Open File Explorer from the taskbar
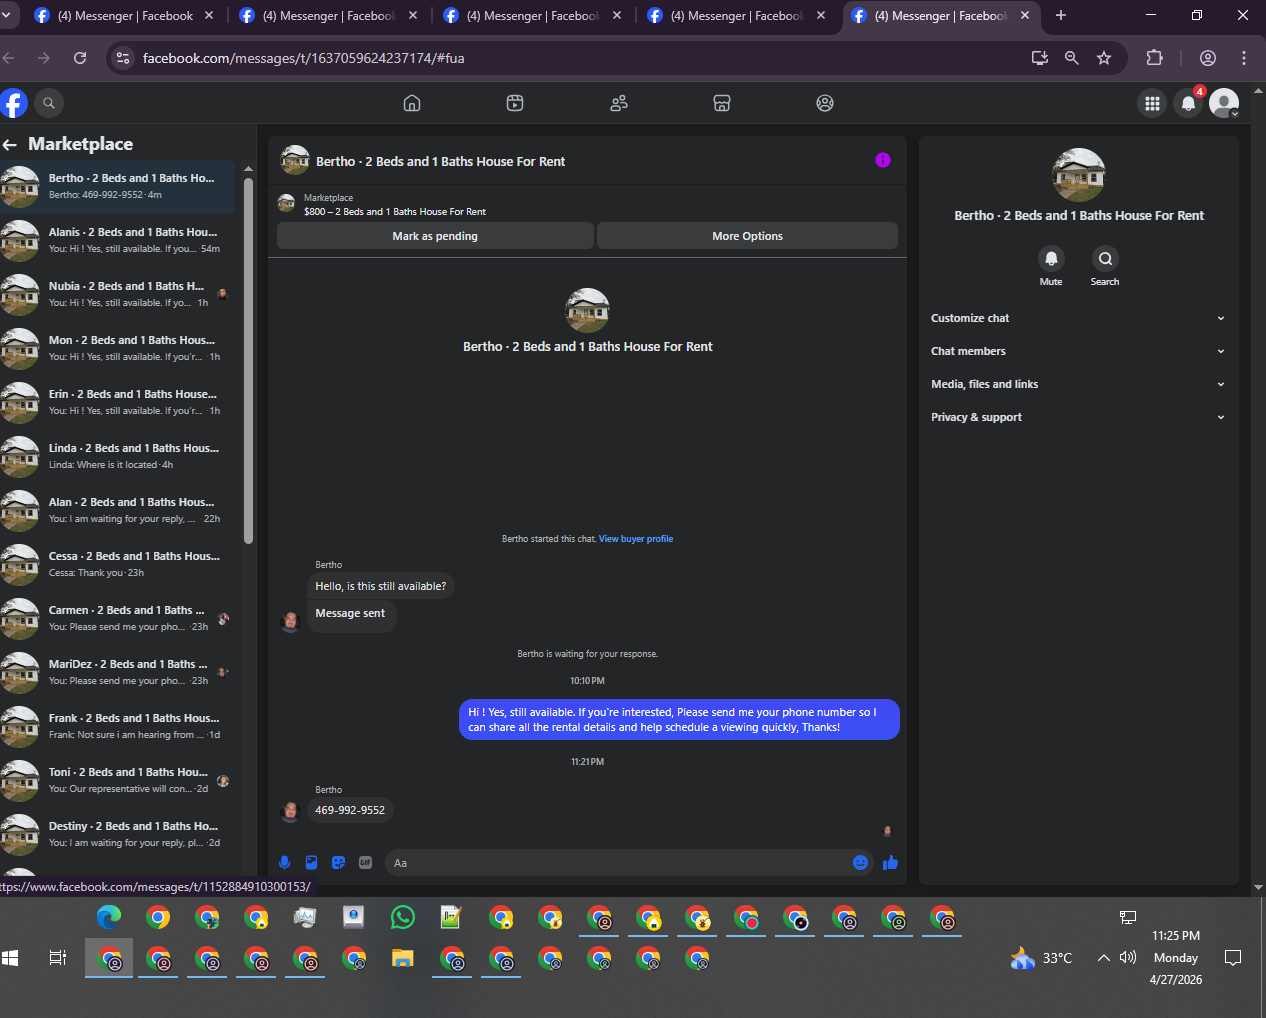1266x1018 pixels. tap(402, 958)
